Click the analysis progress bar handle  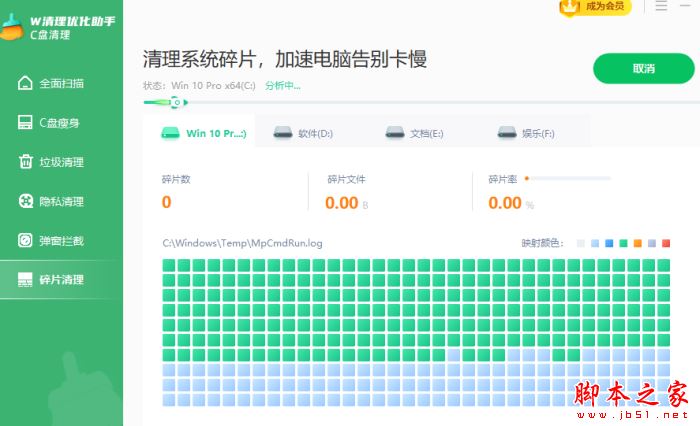[x=177, y=103]
